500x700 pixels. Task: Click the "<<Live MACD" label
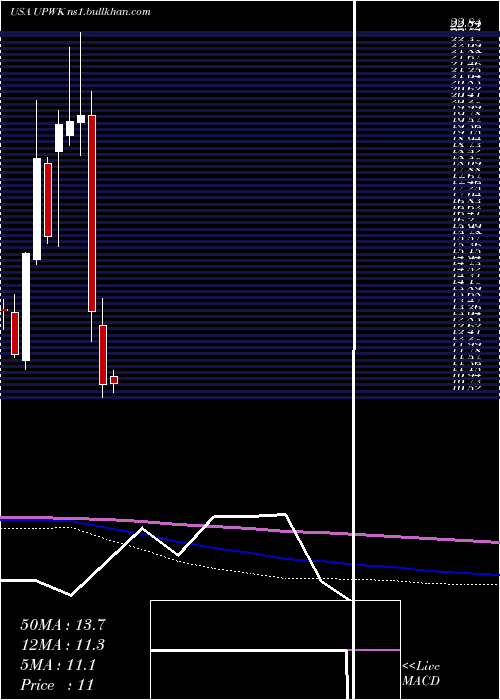[x=421, y=674]
